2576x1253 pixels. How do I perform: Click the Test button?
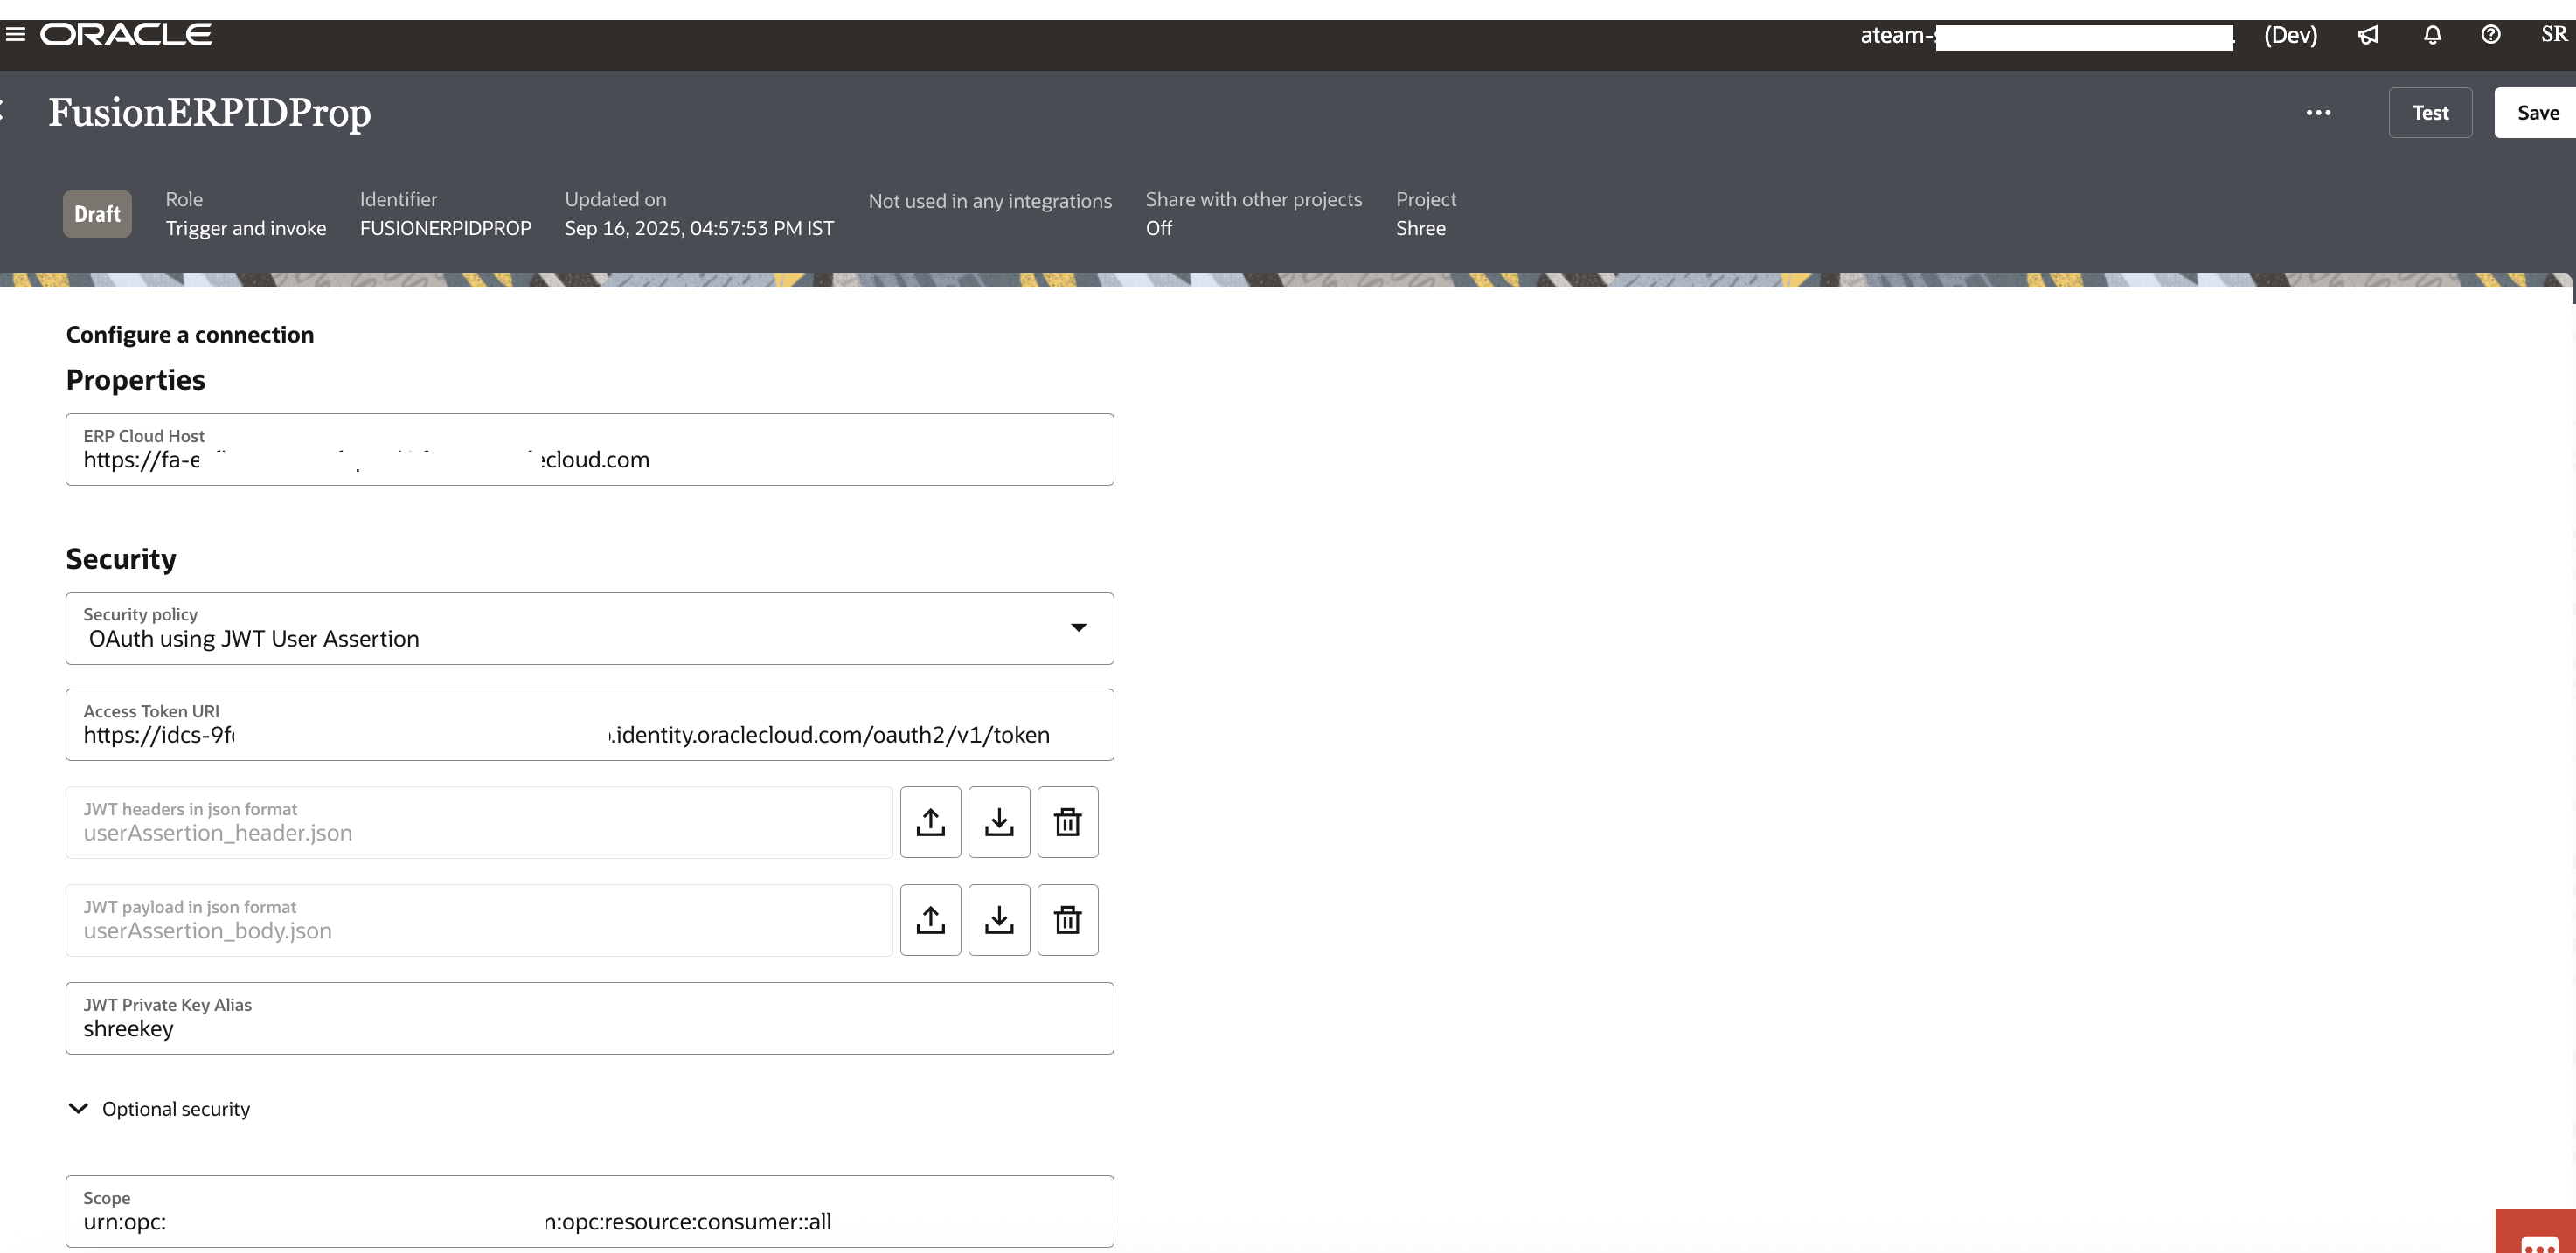[x=2429, y=113]
